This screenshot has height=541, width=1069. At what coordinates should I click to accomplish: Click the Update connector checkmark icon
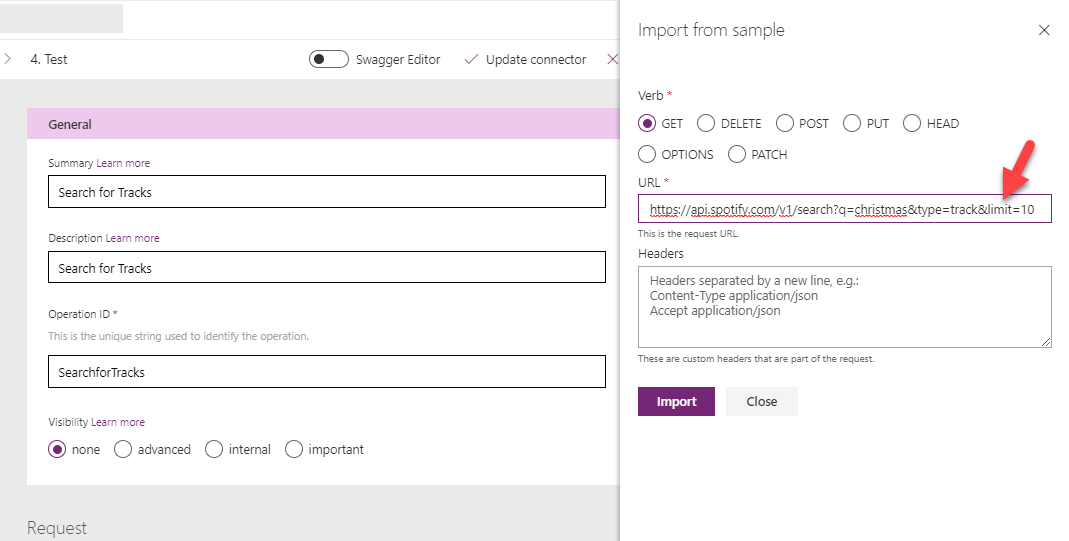tap(471, 59)
